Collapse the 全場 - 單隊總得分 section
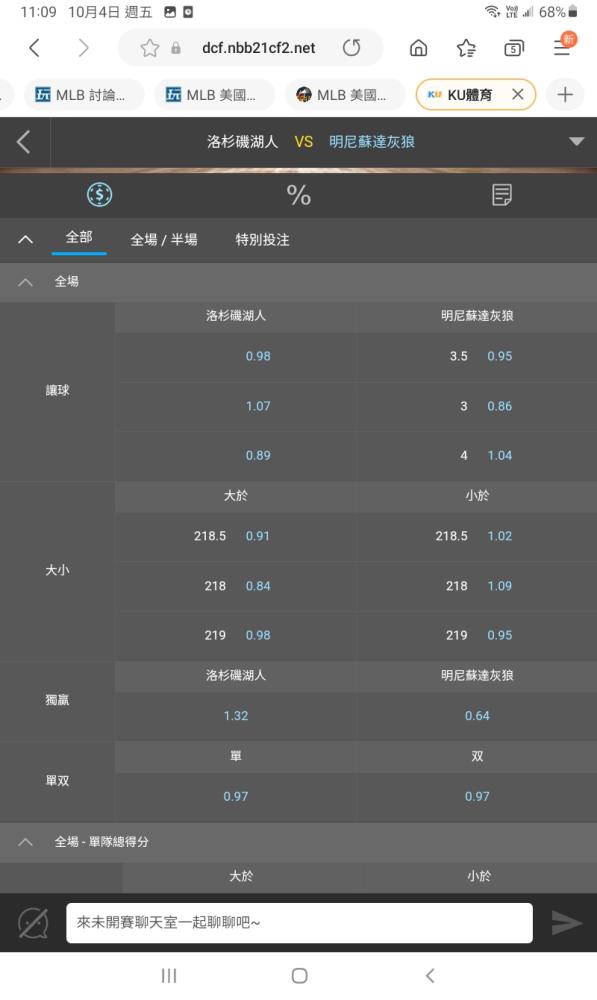The height and width of the screenshot is (1000, 597). 26,842
